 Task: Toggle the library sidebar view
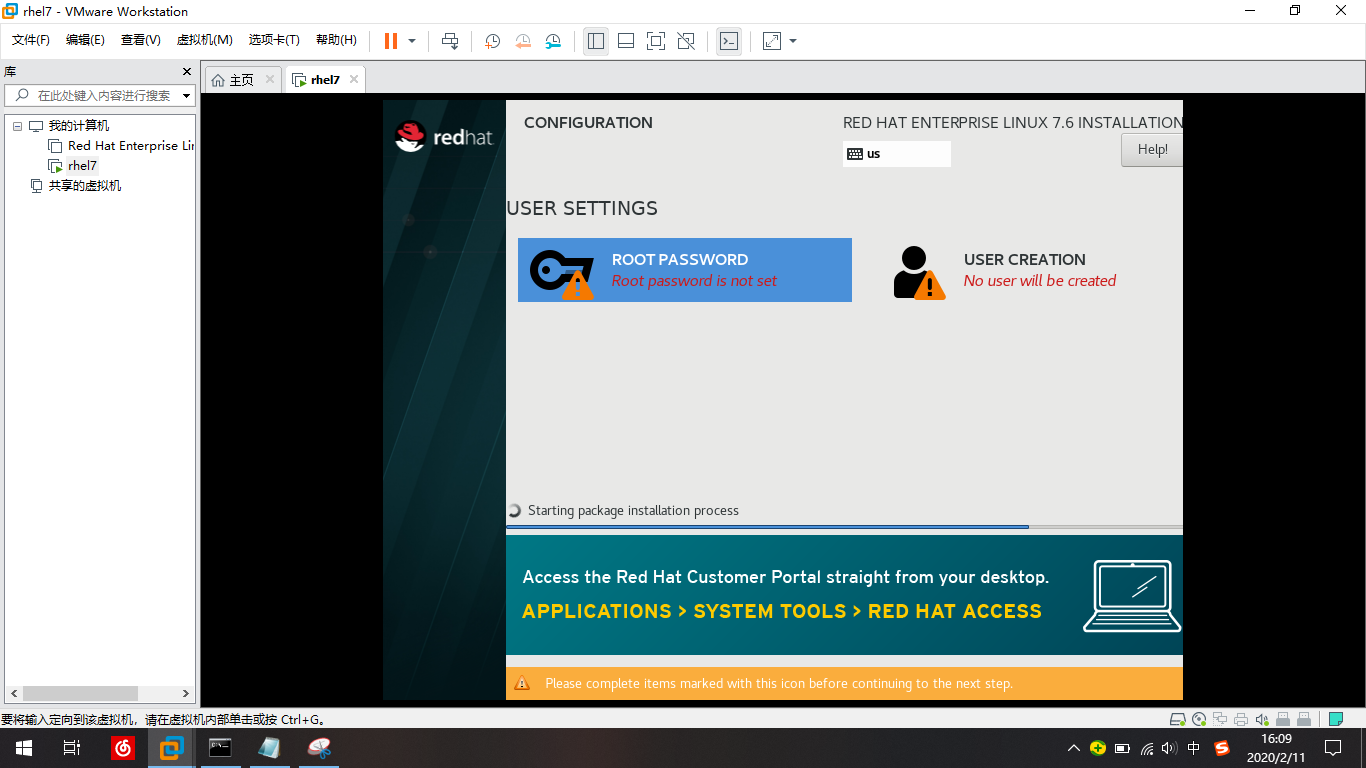pyautogui.click(x=596, y=41)
